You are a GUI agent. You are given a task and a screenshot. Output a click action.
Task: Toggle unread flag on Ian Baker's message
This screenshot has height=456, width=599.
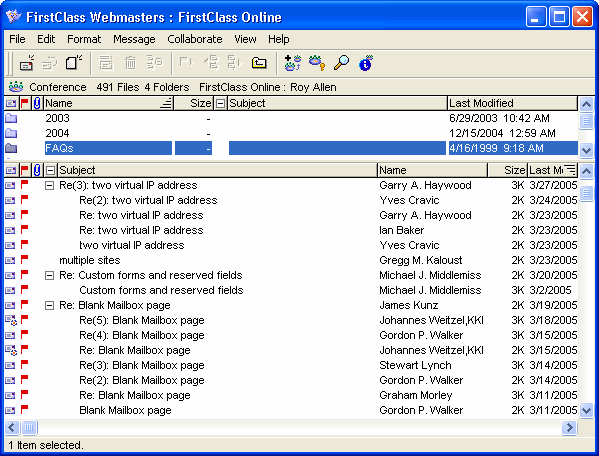(24, 230)
